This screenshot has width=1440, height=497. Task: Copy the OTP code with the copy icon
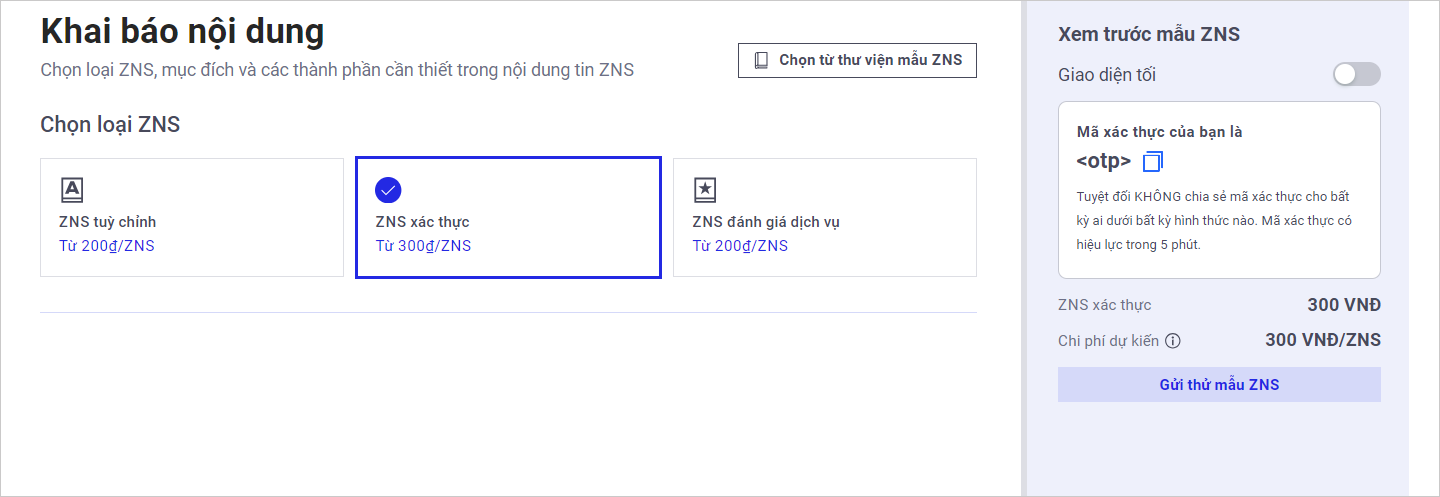tap(1153, 161)
